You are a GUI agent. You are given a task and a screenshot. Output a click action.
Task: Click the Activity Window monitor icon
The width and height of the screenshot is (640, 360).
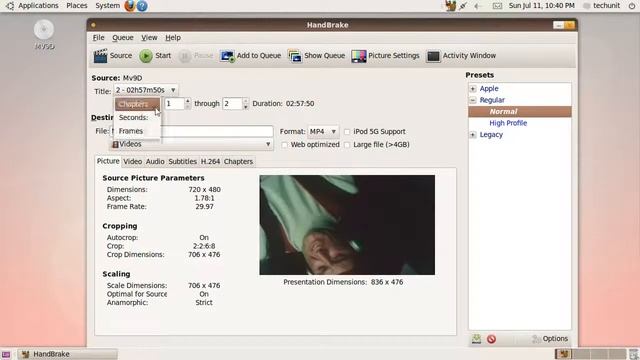point(433,56)
